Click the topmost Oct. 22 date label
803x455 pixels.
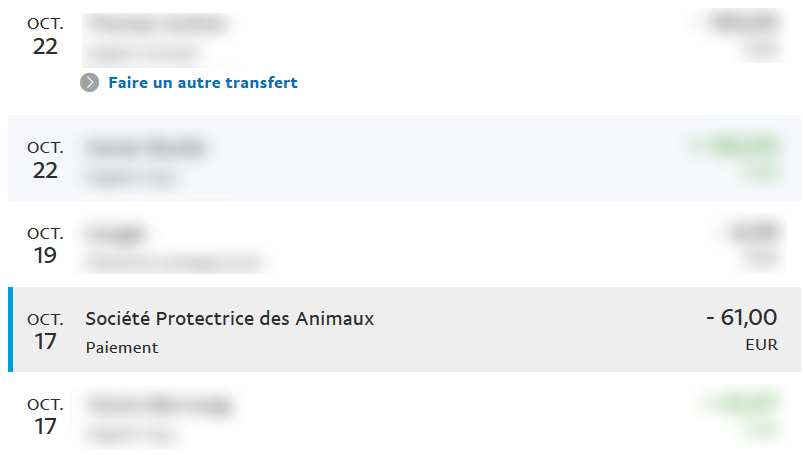coord(45,36)
